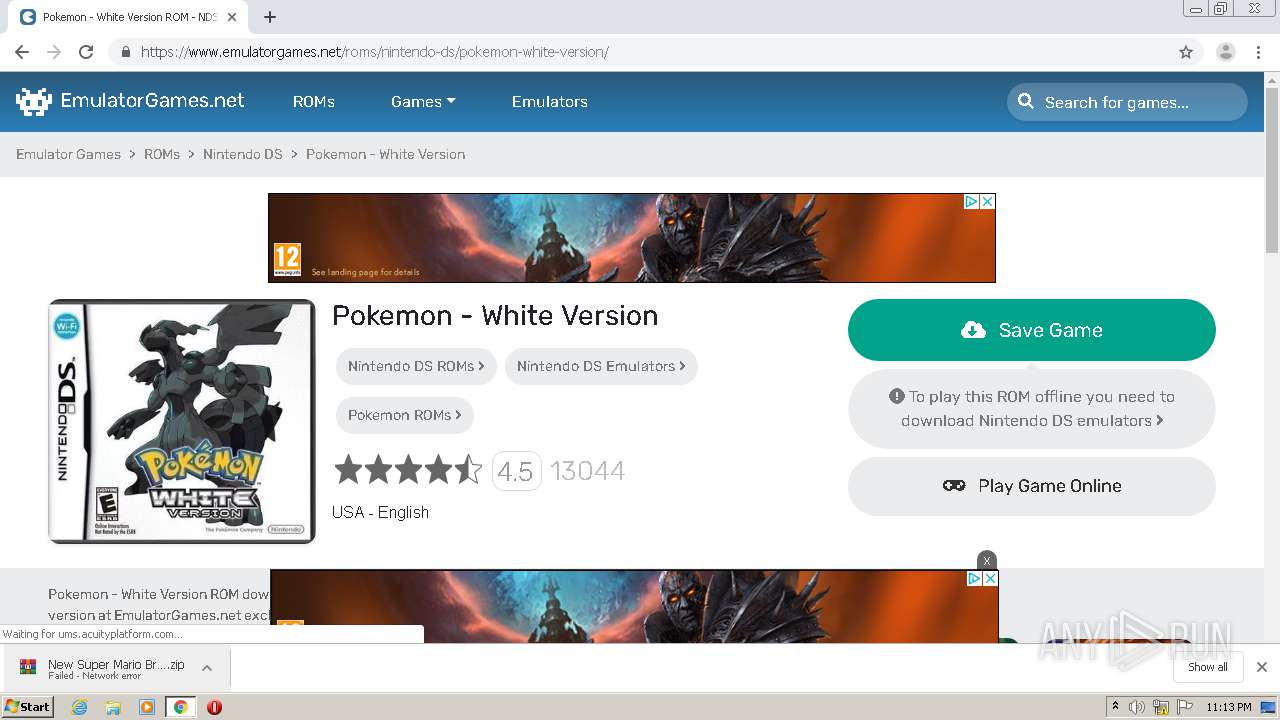
Task: Click the AdChoices icon on top banner
Action: tap(971, 201)
